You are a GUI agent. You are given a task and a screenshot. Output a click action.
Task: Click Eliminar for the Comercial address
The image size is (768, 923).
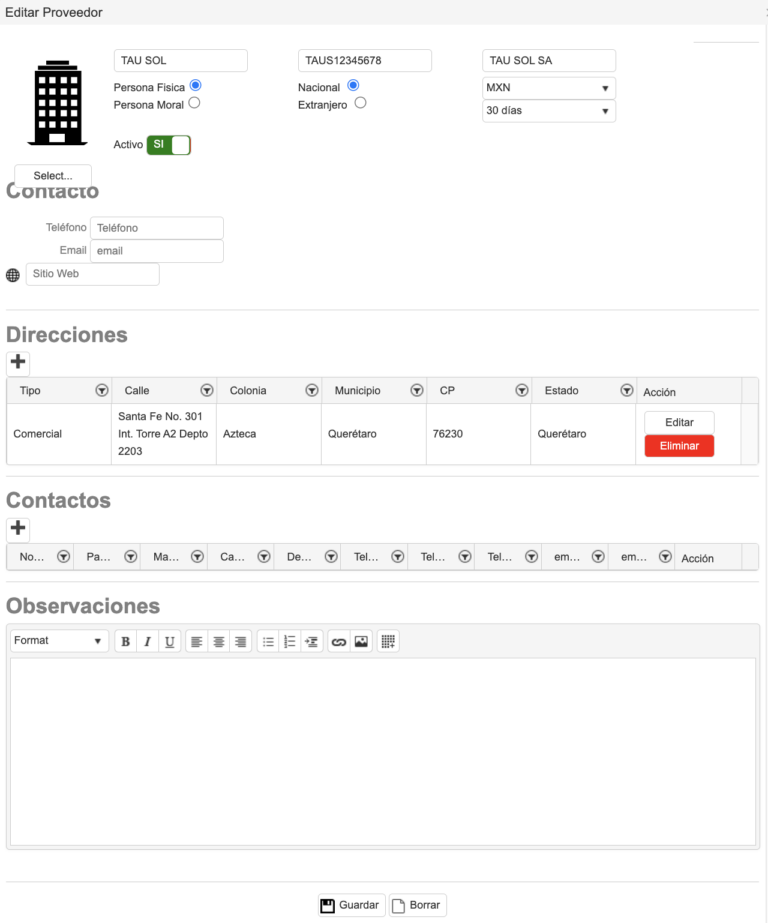679,446
